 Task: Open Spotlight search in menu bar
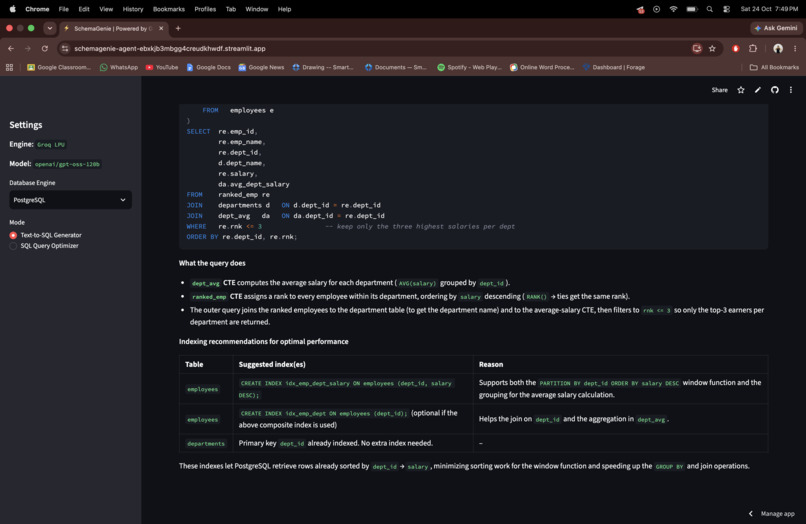709,9
